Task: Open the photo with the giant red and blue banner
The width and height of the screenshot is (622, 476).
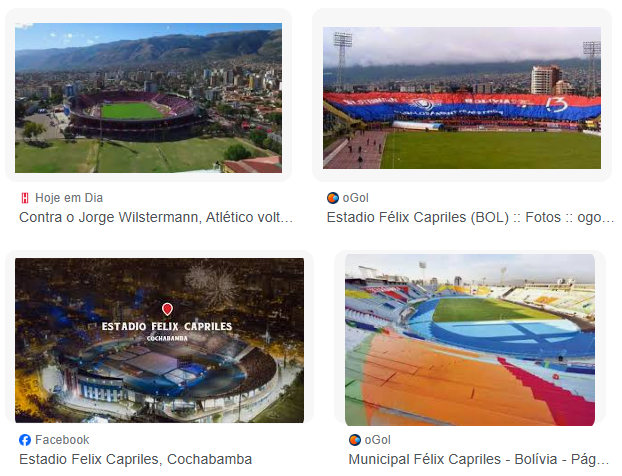Action: pyautogui.click(x=462, y=98)
